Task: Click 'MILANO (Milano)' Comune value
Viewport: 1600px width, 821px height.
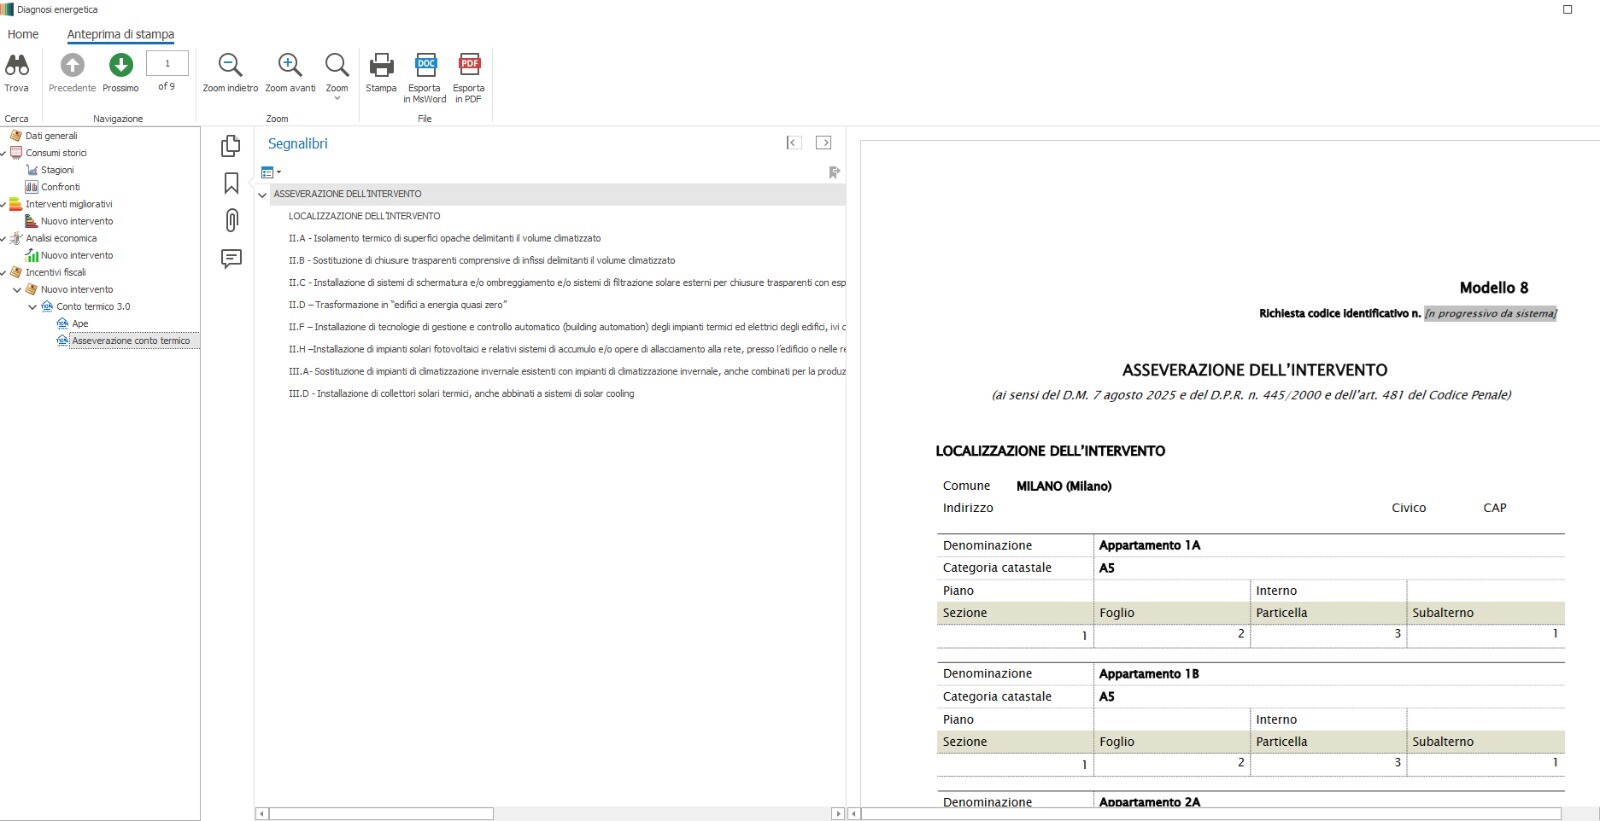Action: point(1064,486)
